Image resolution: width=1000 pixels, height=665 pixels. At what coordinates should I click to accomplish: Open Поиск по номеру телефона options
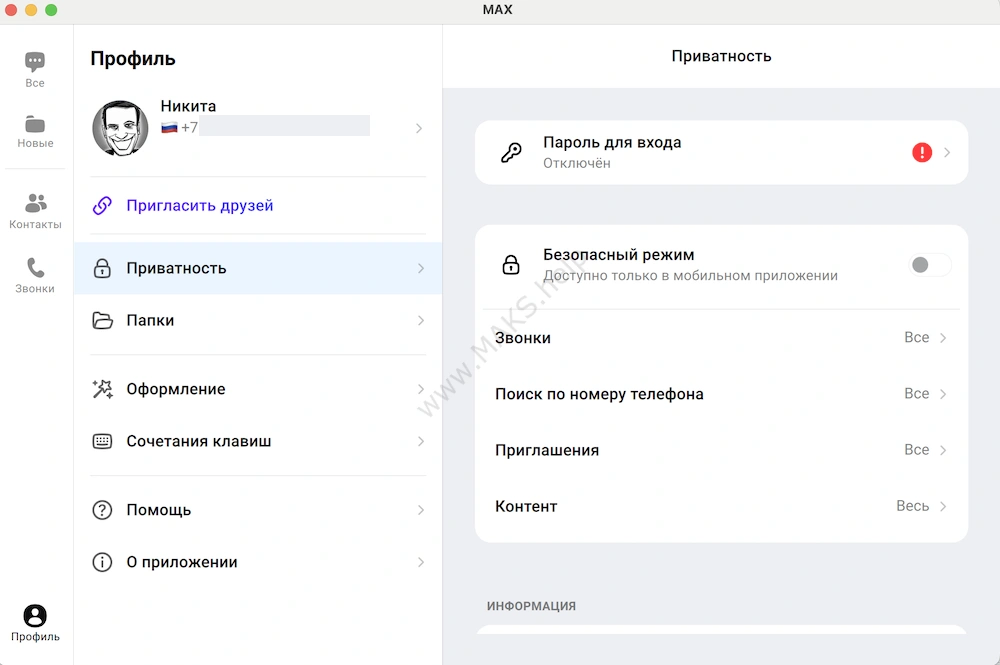tap(720, 394)
